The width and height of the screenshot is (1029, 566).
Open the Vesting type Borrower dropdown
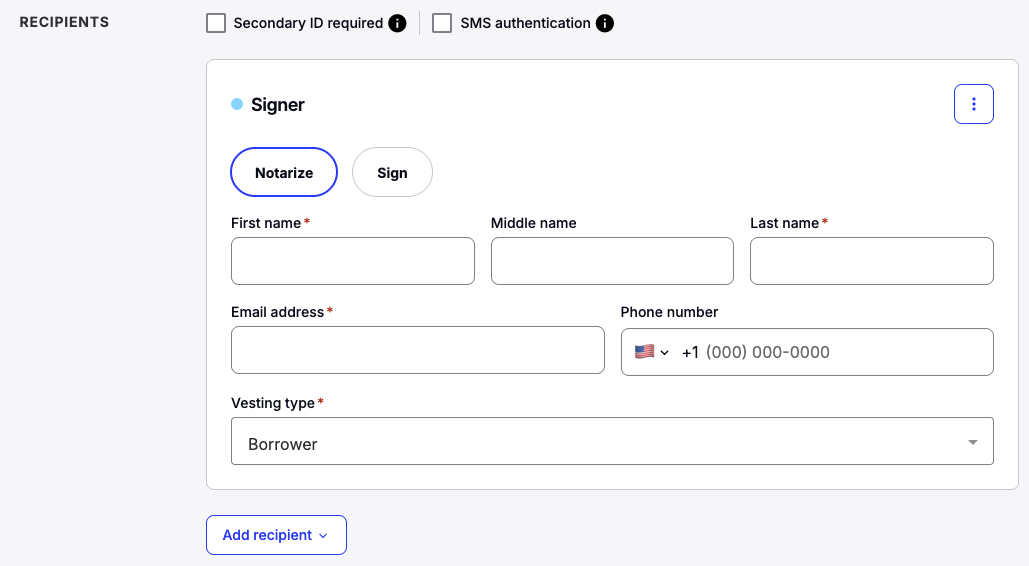click(x=612, y=441)
